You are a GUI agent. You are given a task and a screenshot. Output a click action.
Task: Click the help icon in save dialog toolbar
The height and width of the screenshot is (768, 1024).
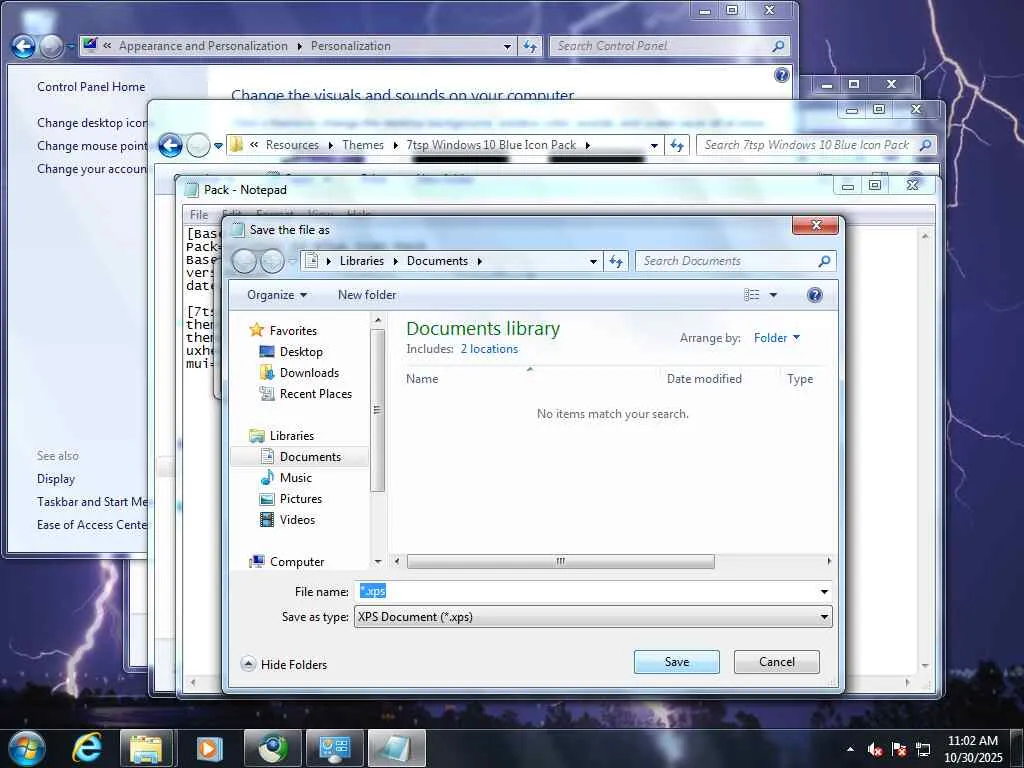[x=814, y=295]
